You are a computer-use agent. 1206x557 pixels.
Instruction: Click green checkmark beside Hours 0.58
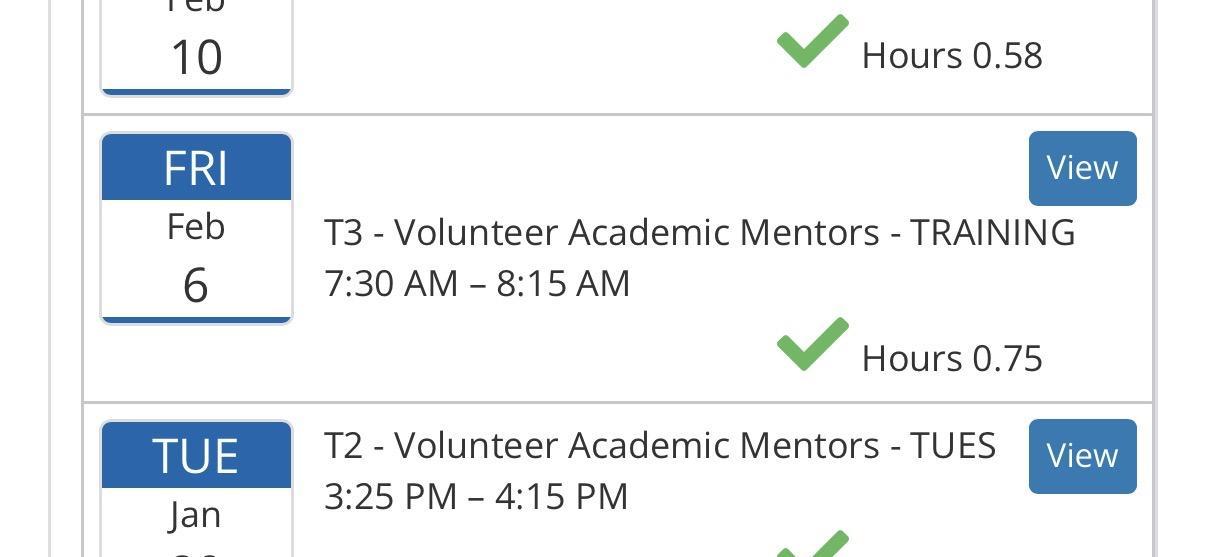pos(812,42)
